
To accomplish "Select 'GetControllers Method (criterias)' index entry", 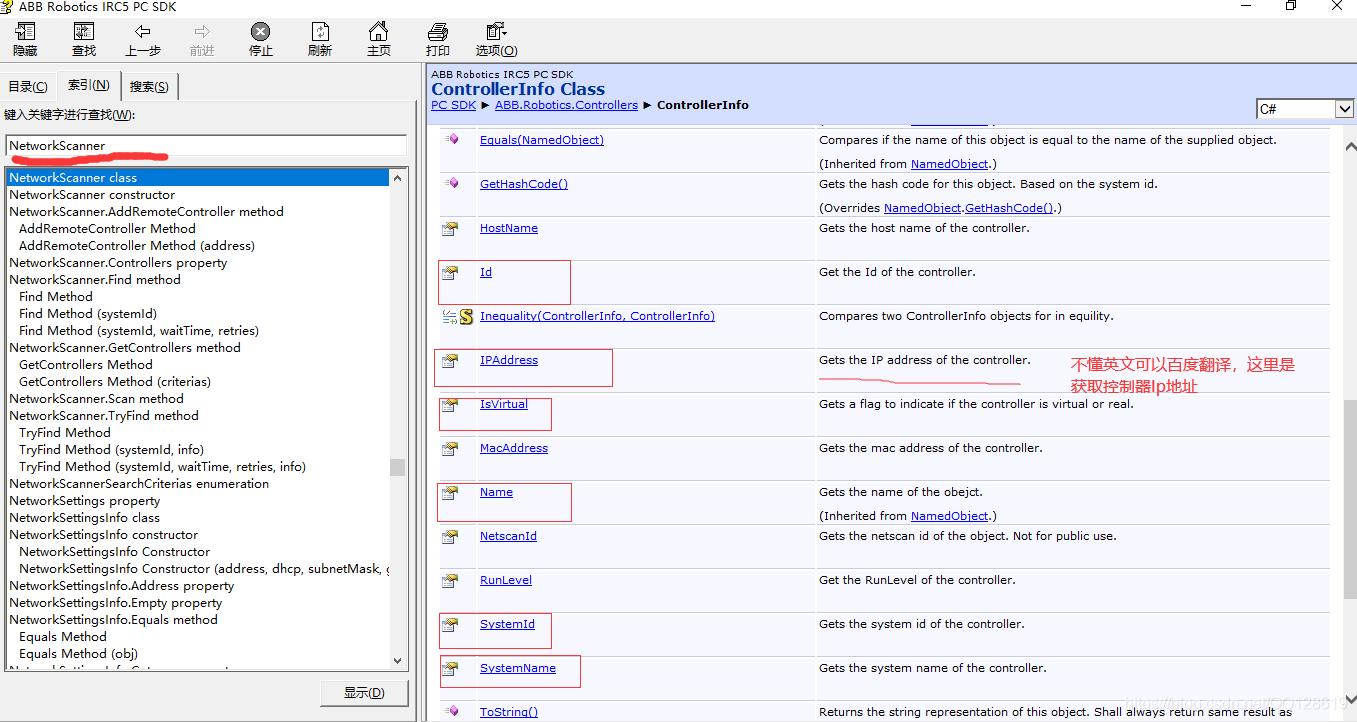I will coord(115,382).
